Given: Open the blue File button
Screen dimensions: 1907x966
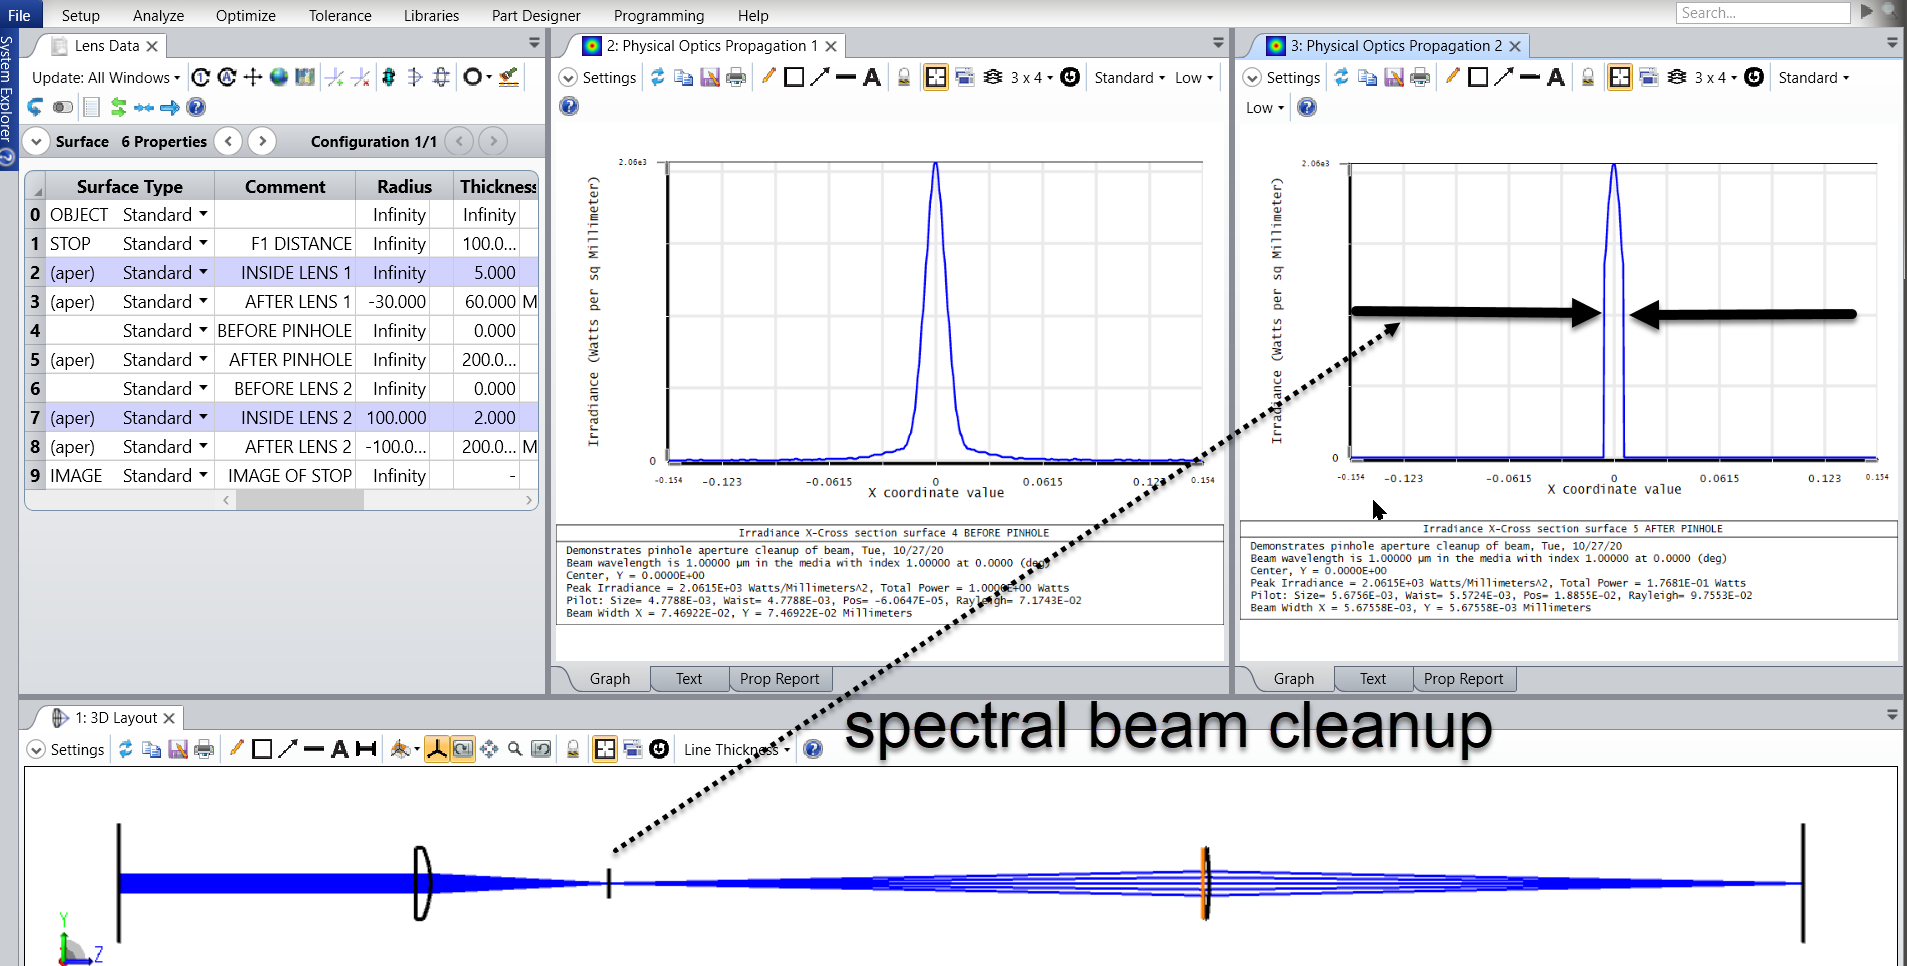Looking at the screenshot, I should click(x=19, y=14).
